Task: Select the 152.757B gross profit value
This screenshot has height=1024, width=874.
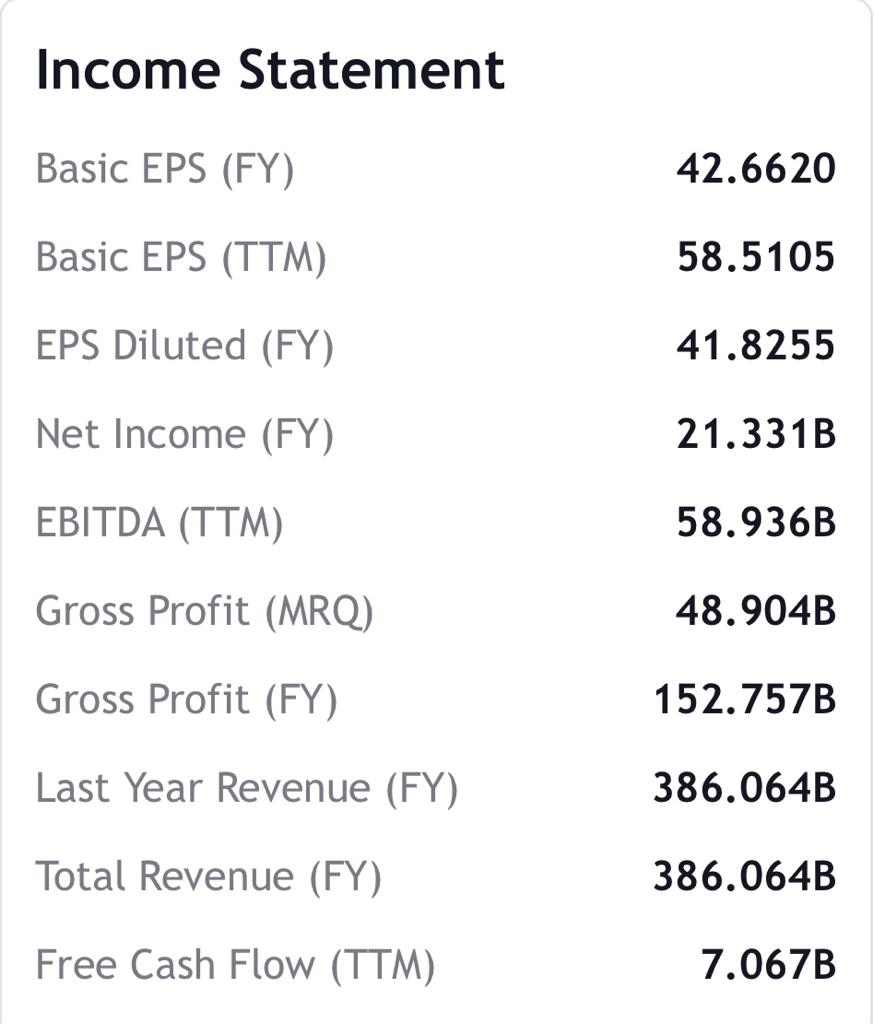Action: coord(745,699)
